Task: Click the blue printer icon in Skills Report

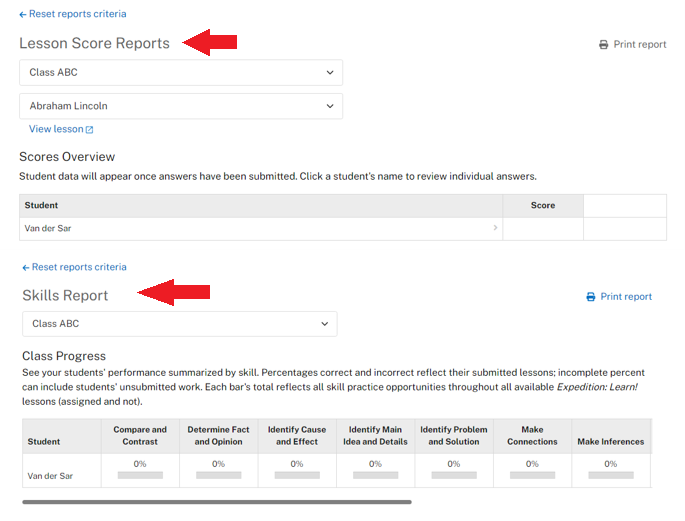Action: (x=591, y=297)
